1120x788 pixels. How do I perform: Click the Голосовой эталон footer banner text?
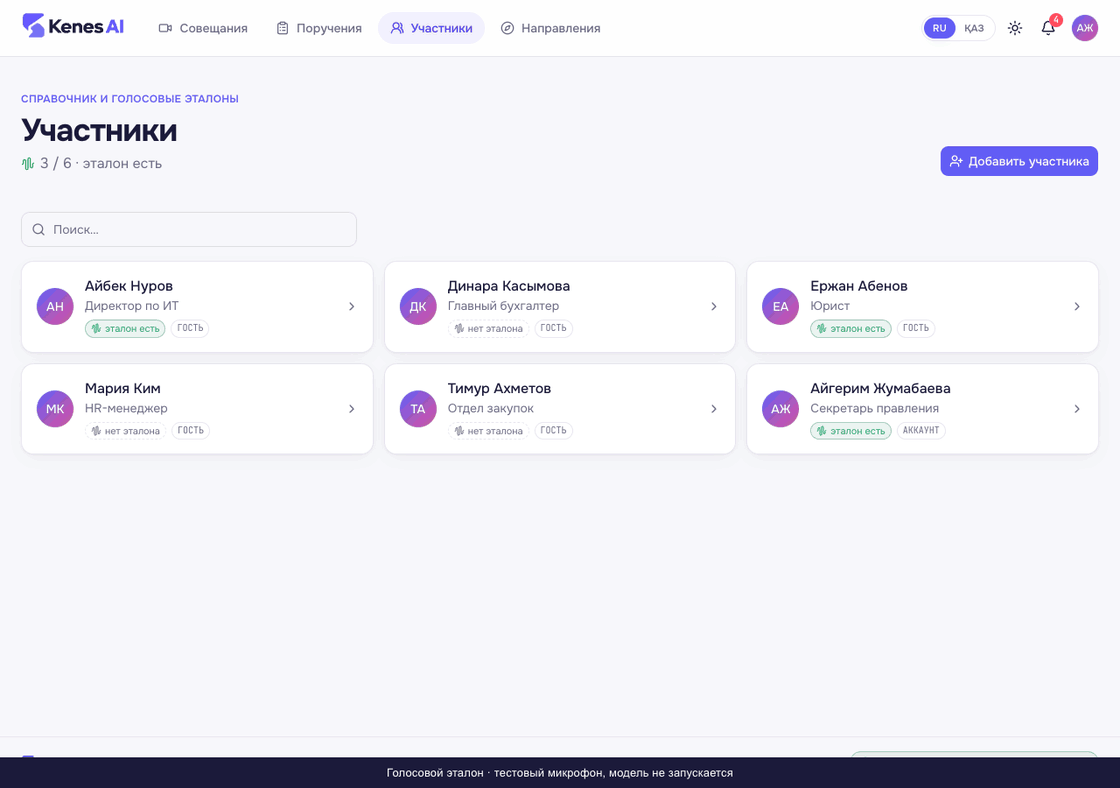pyautogui.click(x=559, y=772)
